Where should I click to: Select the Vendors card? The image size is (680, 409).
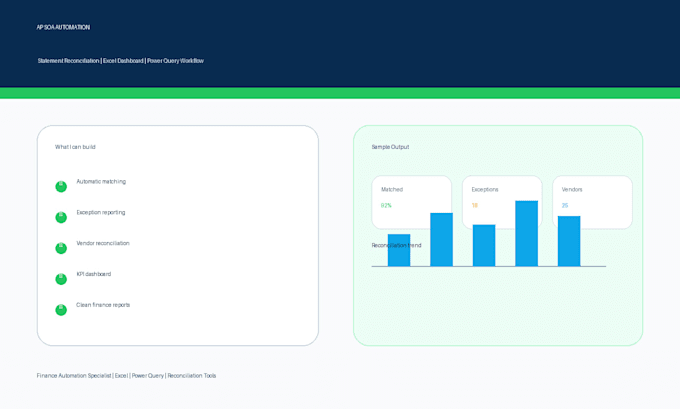point(592,202)
